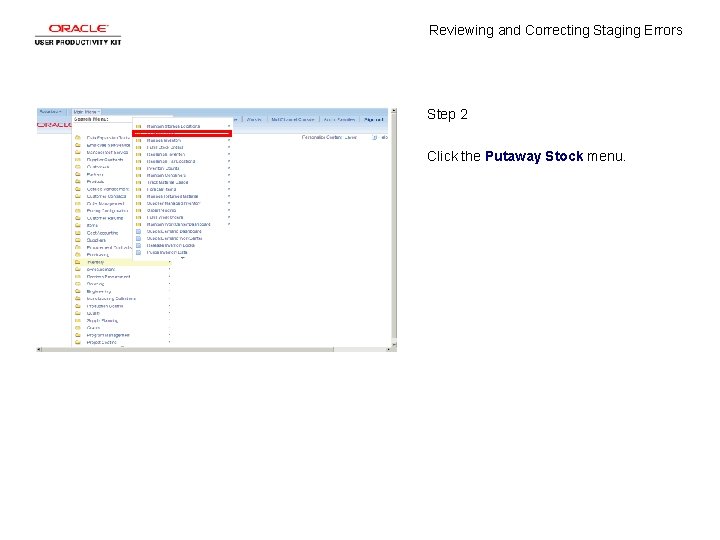Click the horizontal scrollbar right arrow
The width and height of the screenshot is (720, 540).
pos(388,349)
